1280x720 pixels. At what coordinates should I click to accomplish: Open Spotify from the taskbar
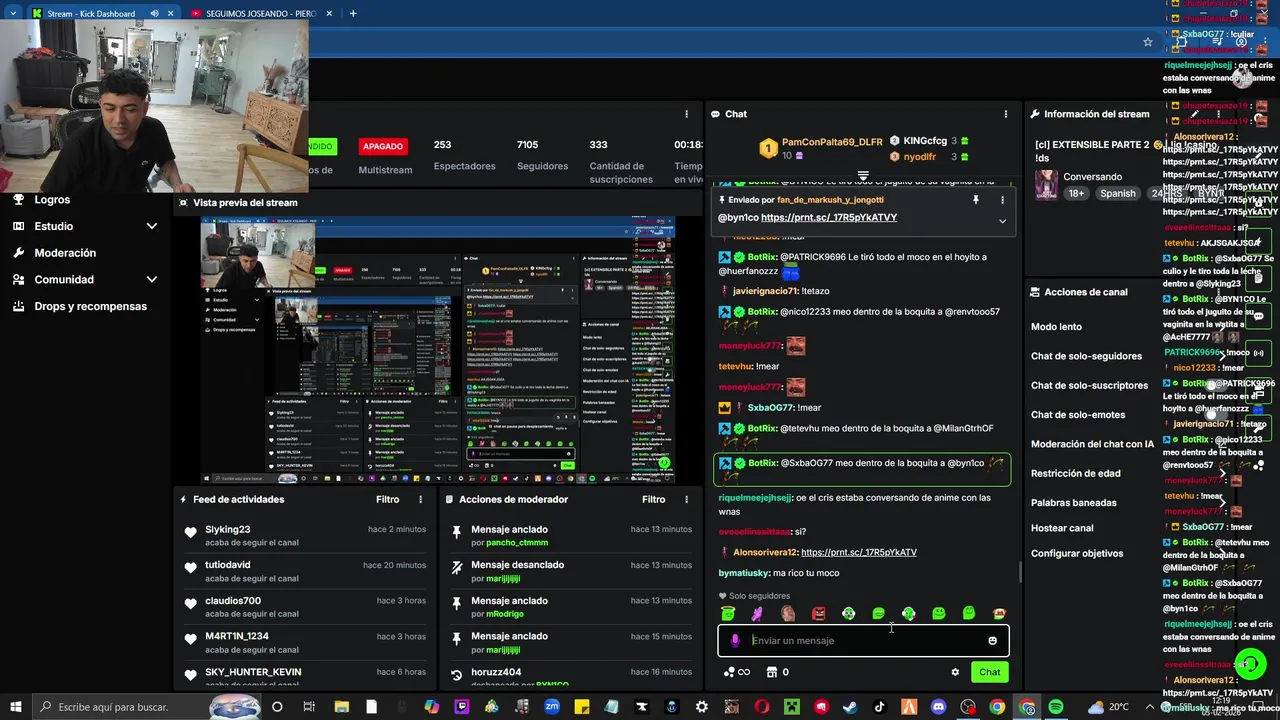coord(1056,707)
